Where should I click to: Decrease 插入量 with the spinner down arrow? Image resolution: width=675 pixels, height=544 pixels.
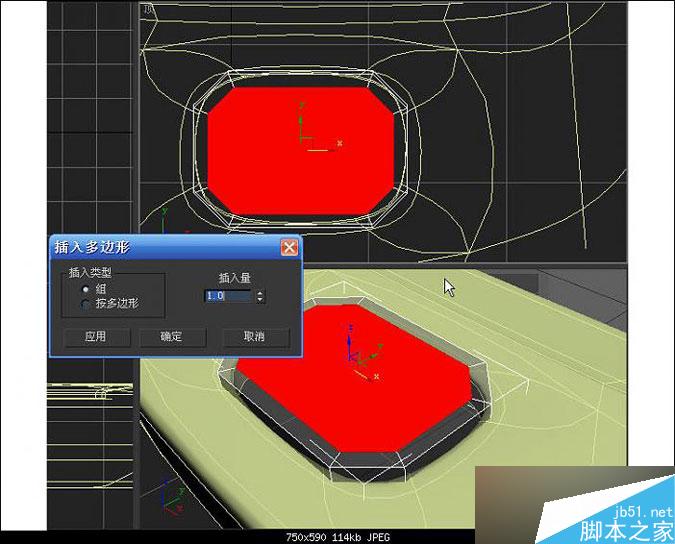pos(260,299)
